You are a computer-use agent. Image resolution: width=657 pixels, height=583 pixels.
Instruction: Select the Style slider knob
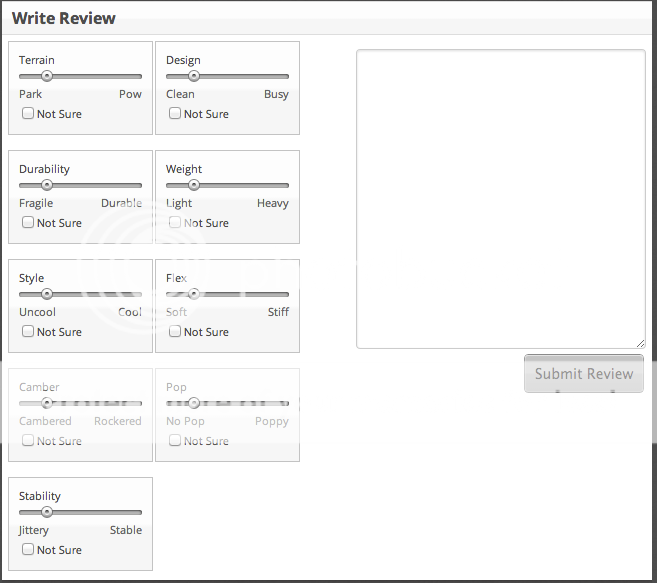pos(46,294)
